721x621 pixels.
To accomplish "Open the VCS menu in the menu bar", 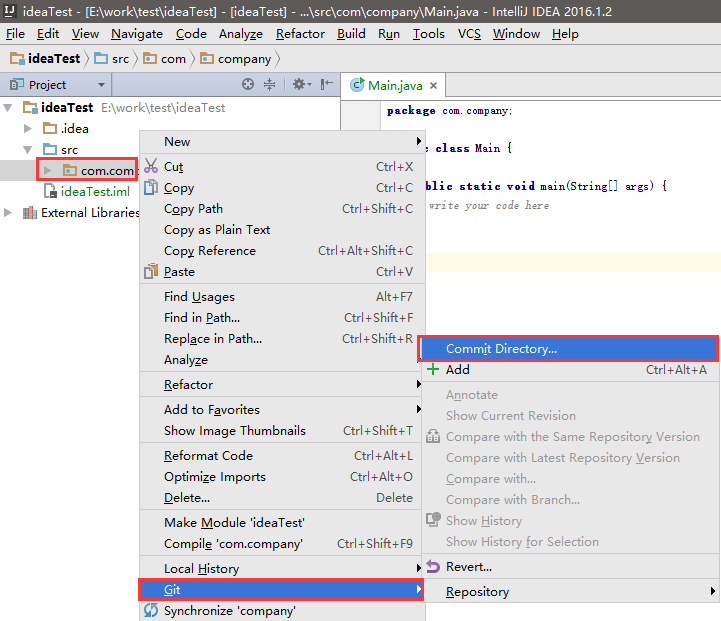I will [469, 34].
